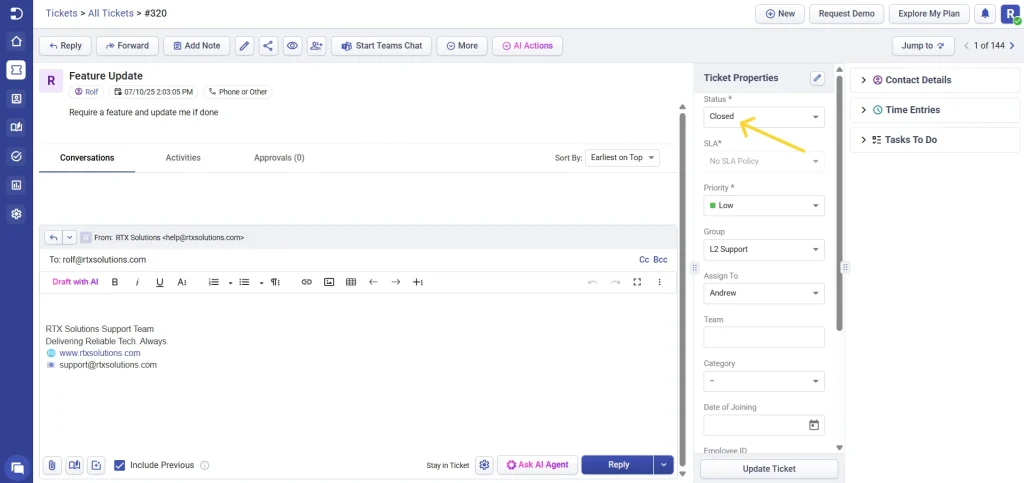This screenshot has width=1024, height=483.
Task: Click the share ticket icon
Action: [267, 46]
